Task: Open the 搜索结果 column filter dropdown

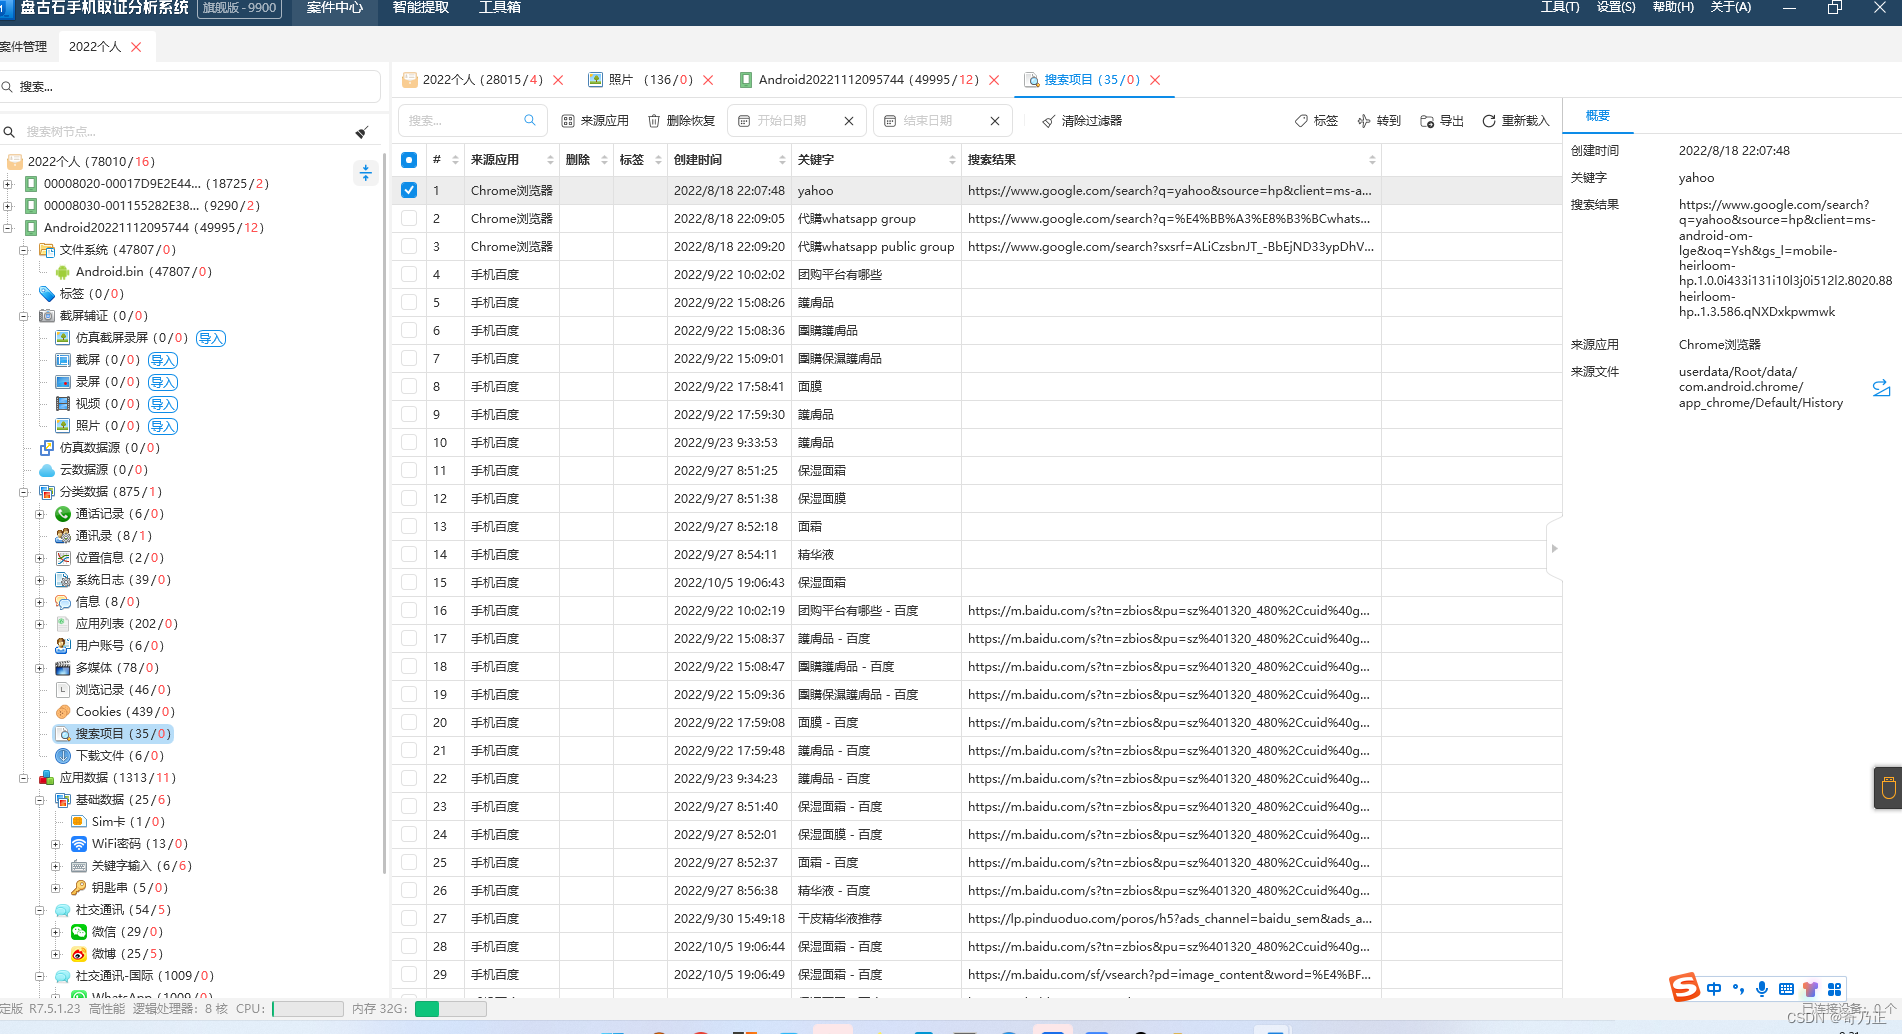Action: pos(1372,160)
